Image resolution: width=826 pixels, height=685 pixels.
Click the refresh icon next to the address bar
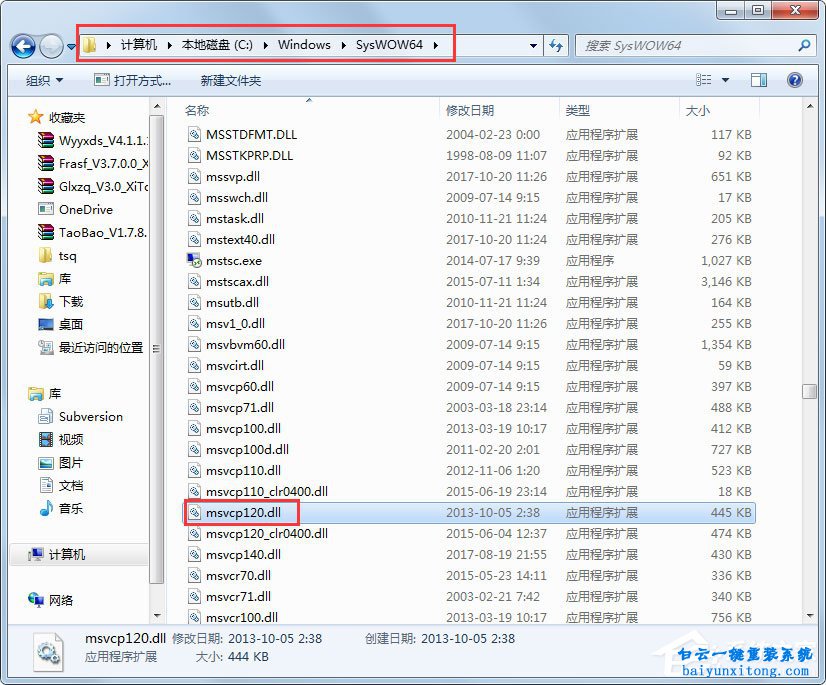pos(557,45)
